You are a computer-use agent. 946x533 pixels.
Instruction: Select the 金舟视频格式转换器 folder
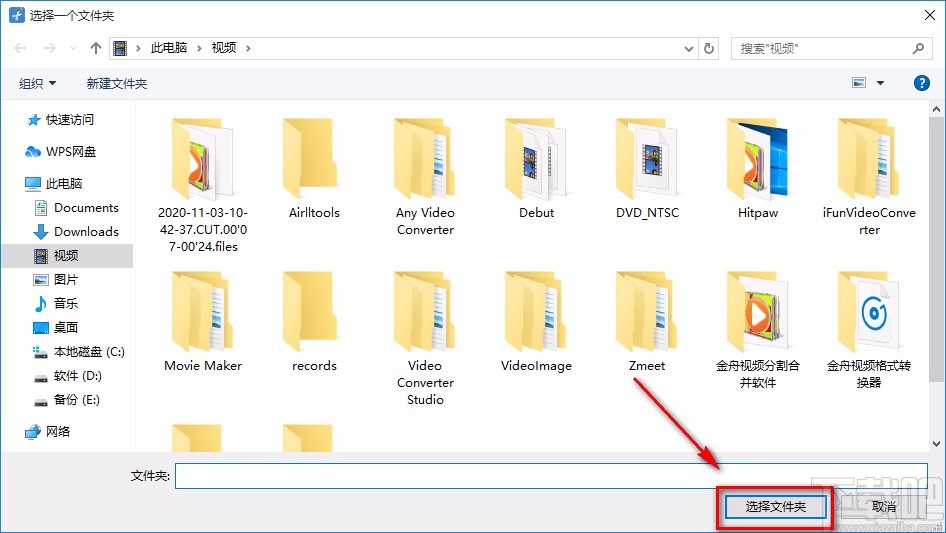point(869,330)
